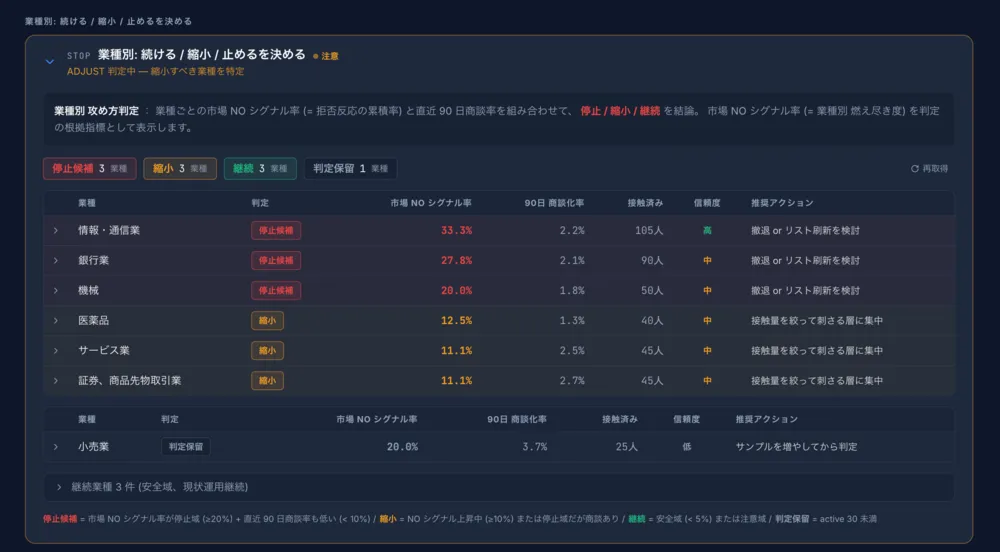Click 撤退 or リスト刷新を検討 in 銀行業 row

pyautogui.click(x=805, y=261)
